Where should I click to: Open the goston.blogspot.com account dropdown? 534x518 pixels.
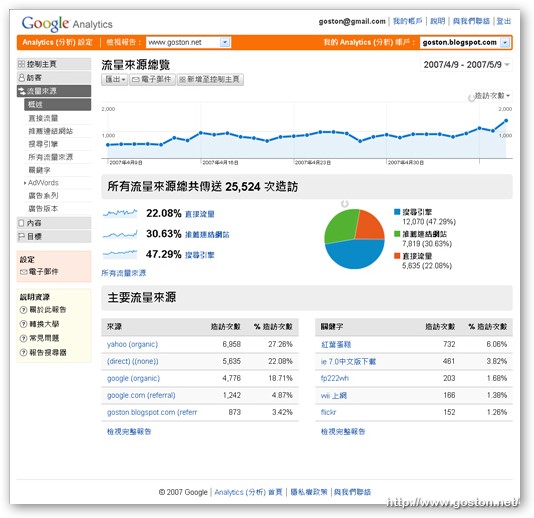465,43
